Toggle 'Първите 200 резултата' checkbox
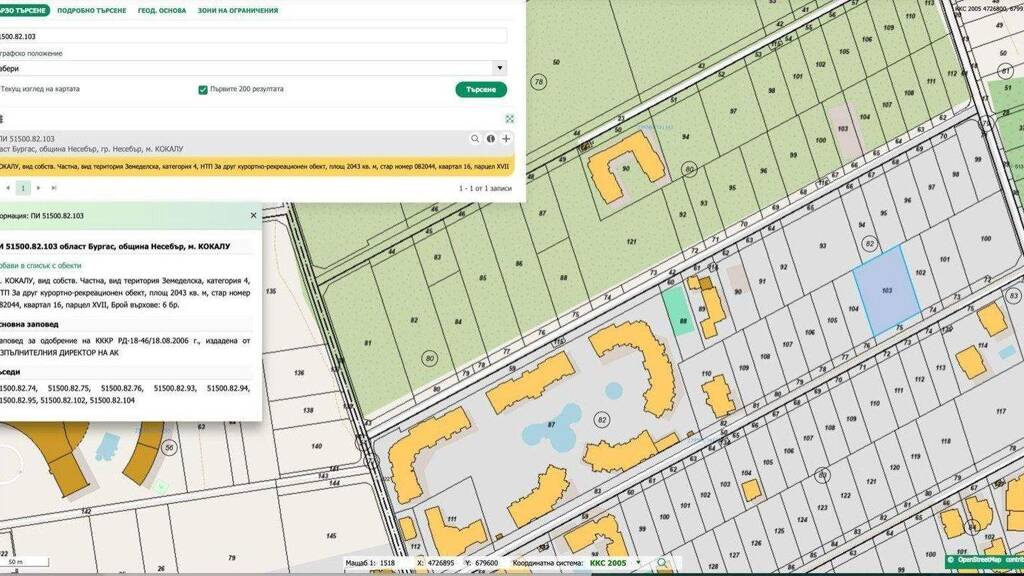 pos(203,89)
